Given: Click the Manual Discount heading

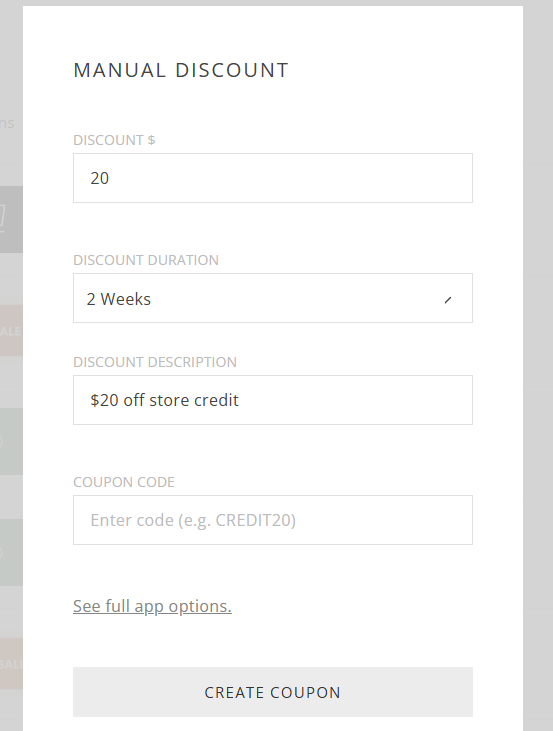Looking at the screenshot, I should point(181,70).
